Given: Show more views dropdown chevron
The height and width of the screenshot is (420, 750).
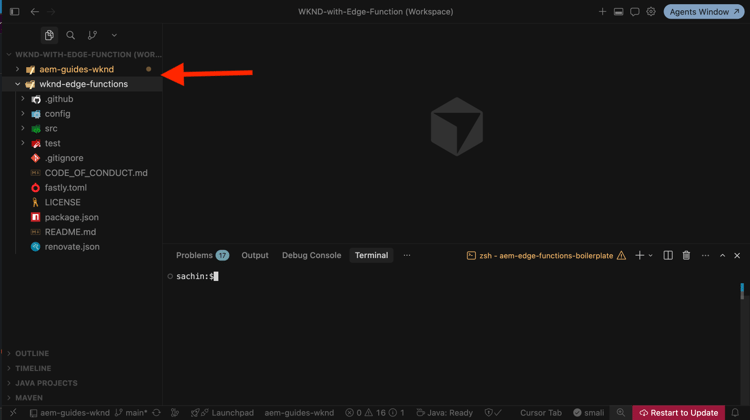Looking at the screenshot, I should click(x=114, y=35).
